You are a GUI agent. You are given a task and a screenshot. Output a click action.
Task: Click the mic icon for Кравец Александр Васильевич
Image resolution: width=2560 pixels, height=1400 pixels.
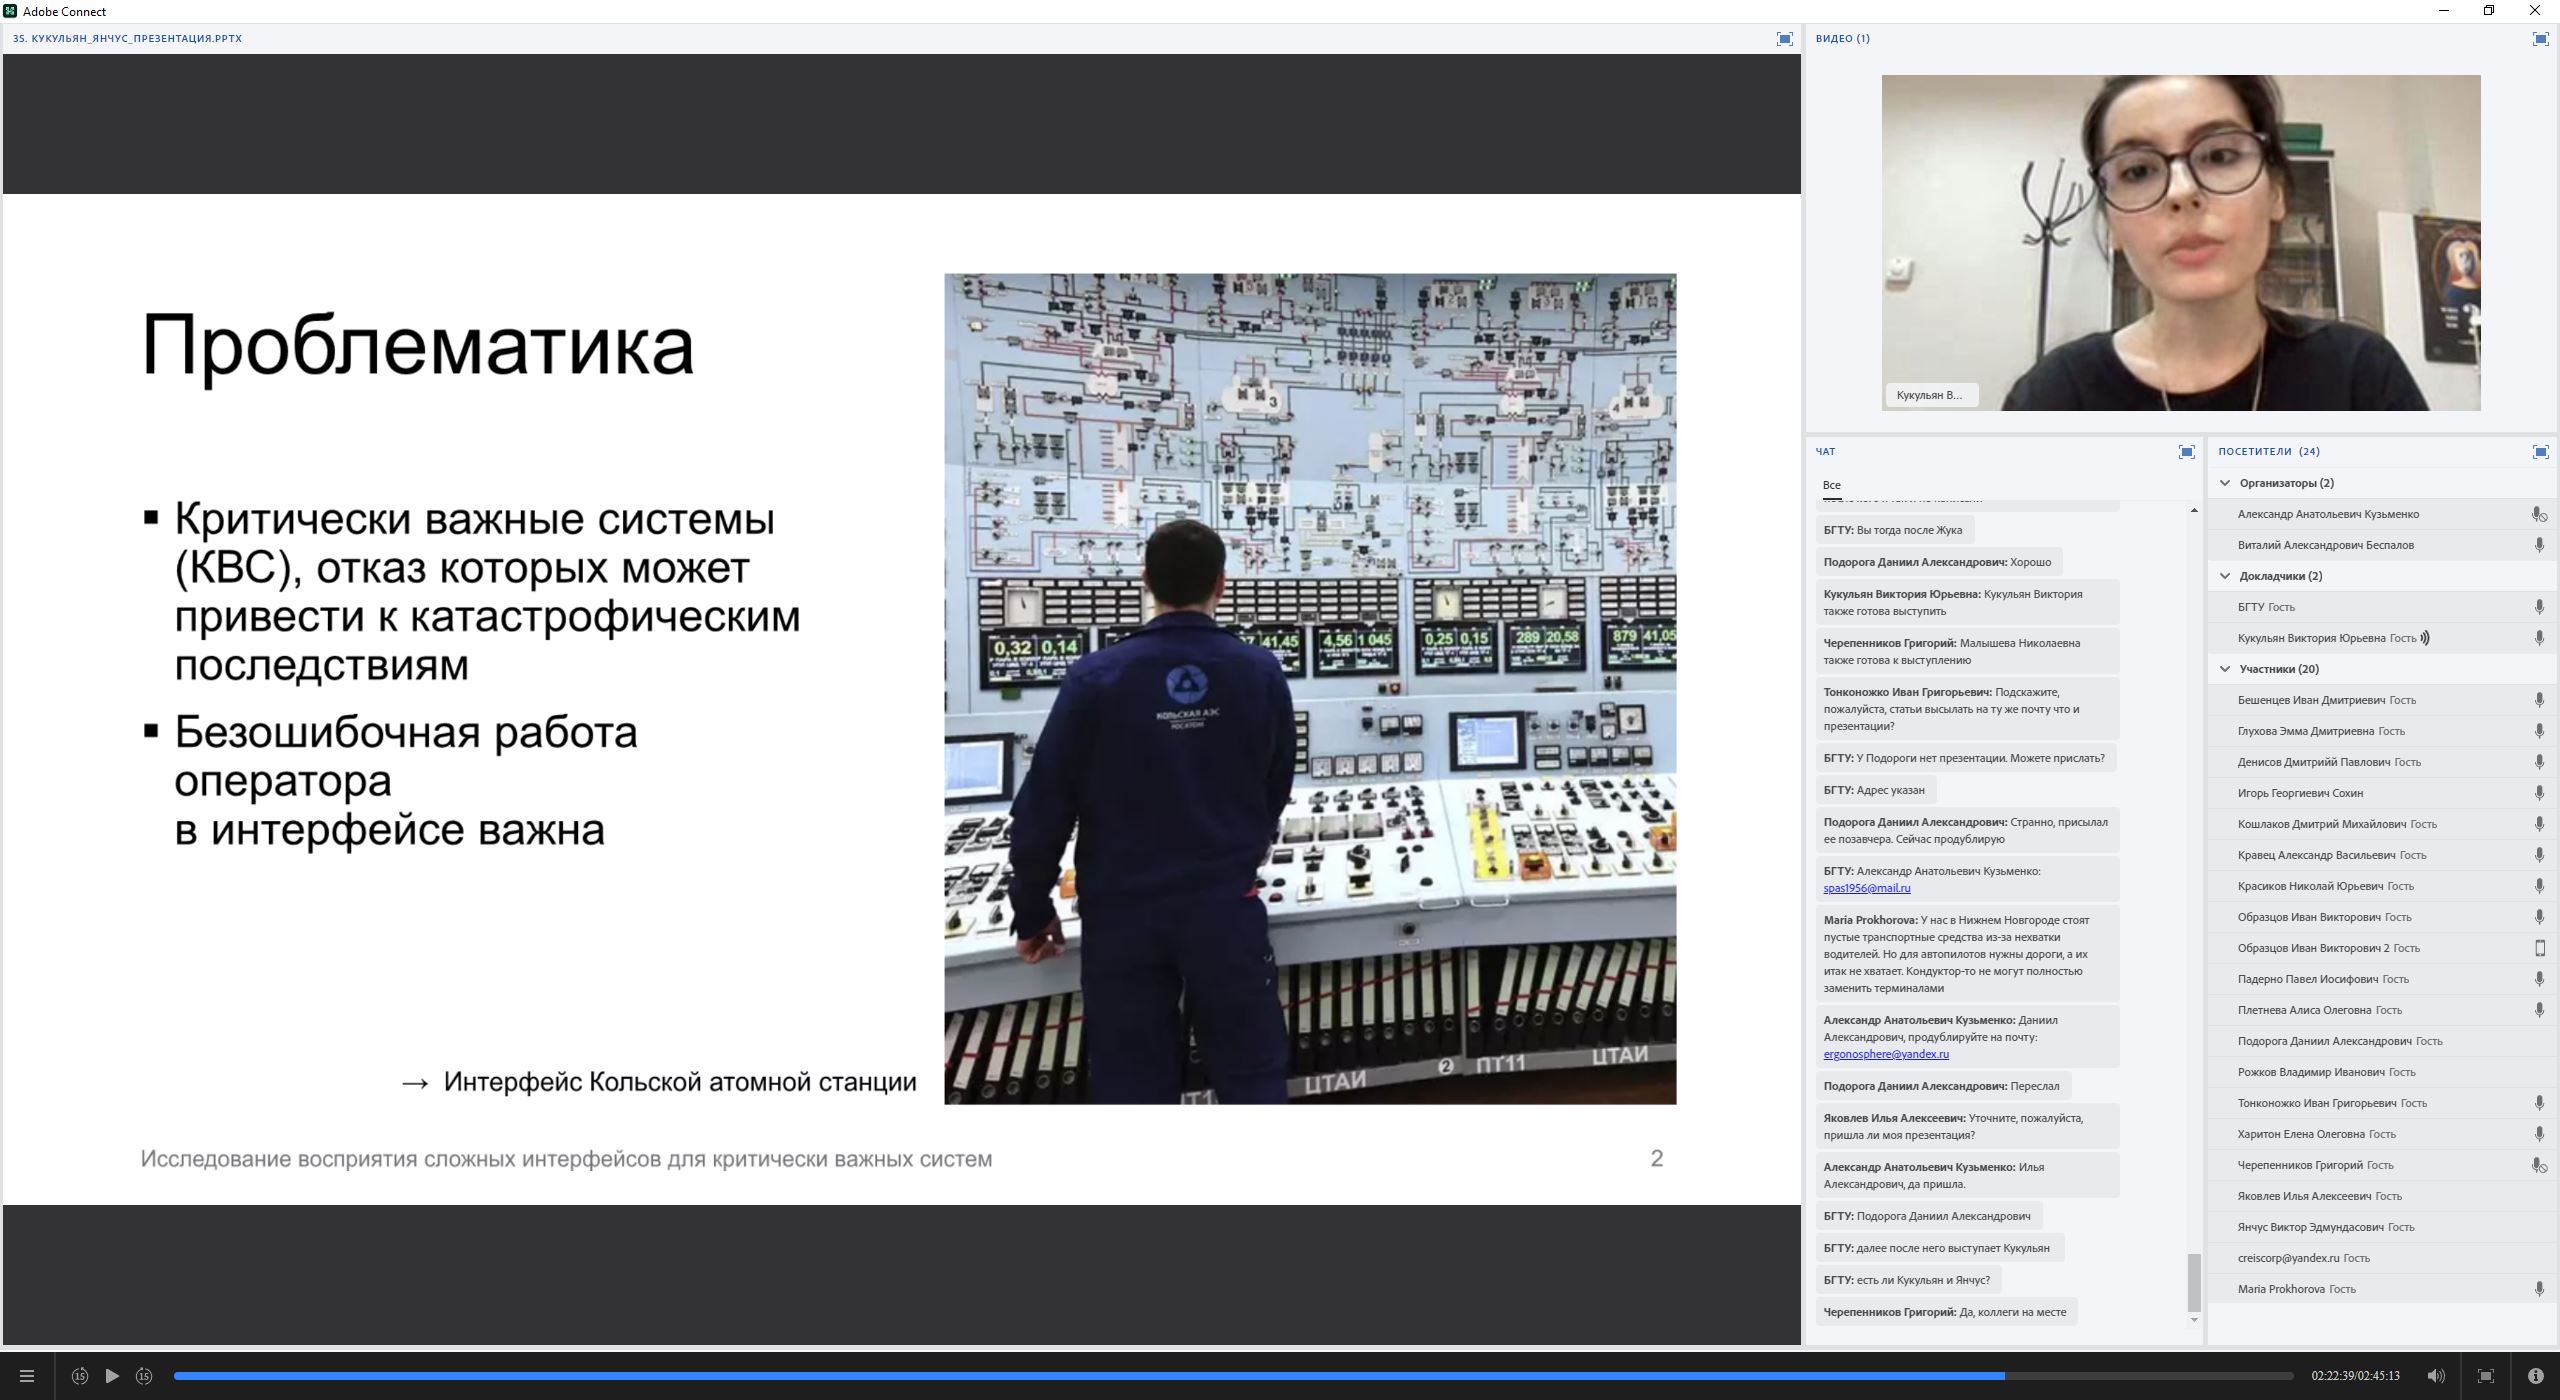point(2539,855)
